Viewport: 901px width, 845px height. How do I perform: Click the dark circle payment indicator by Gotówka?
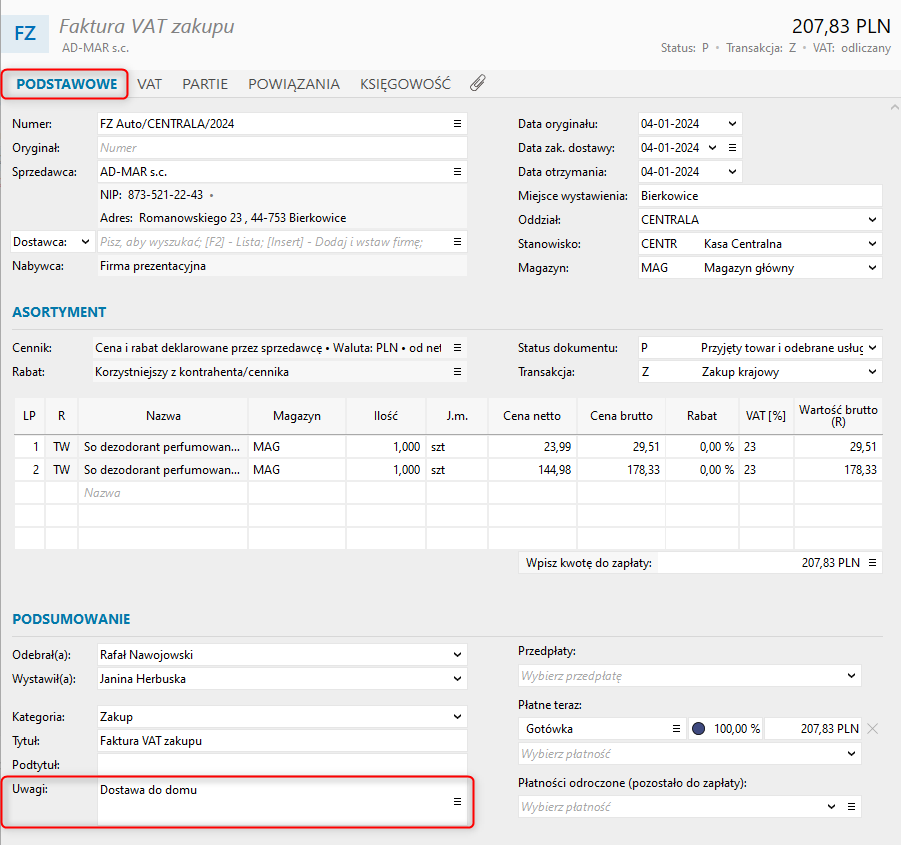699,729
